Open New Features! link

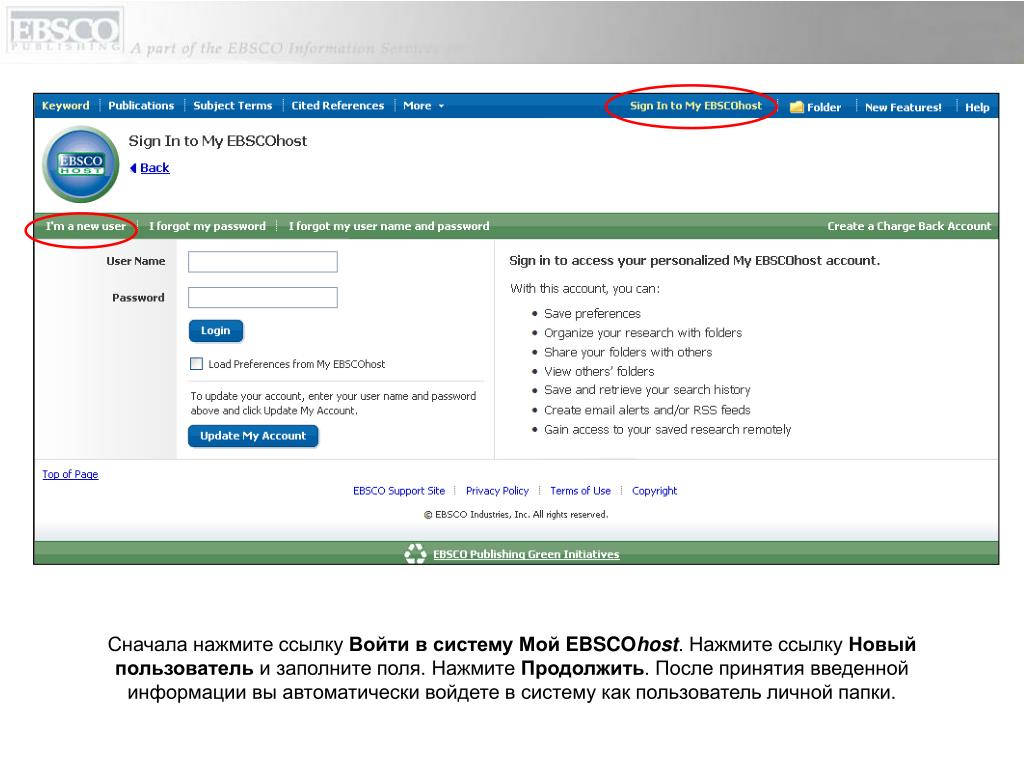pos(903,107)
